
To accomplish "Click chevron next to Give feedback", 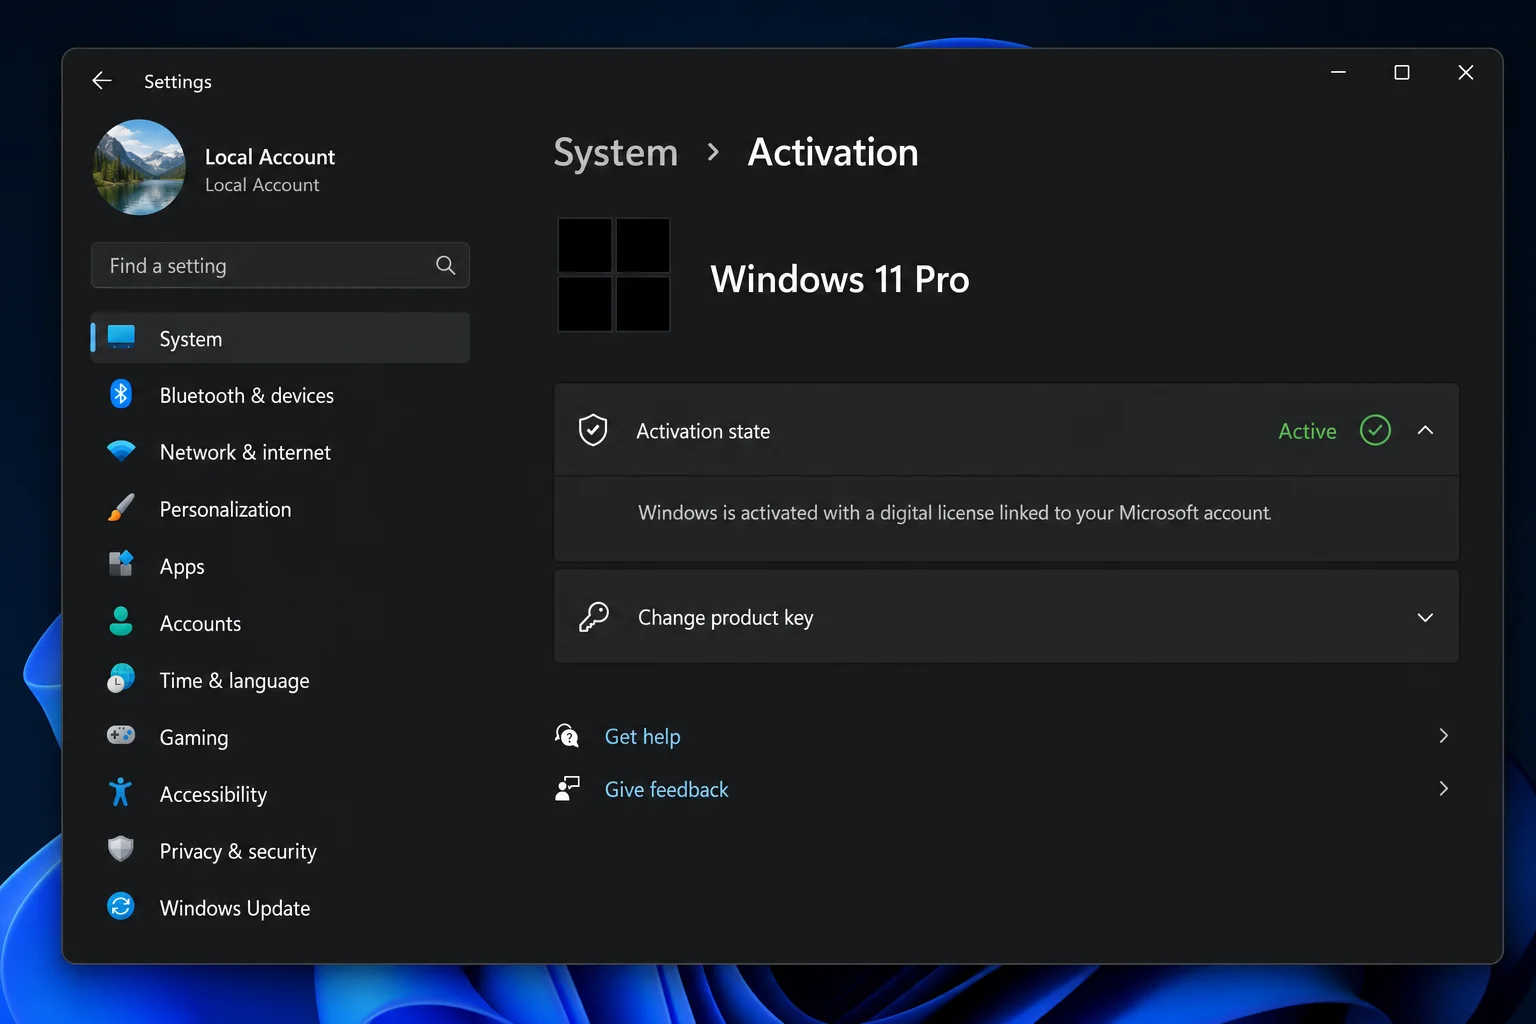I will pos(1443,789).
